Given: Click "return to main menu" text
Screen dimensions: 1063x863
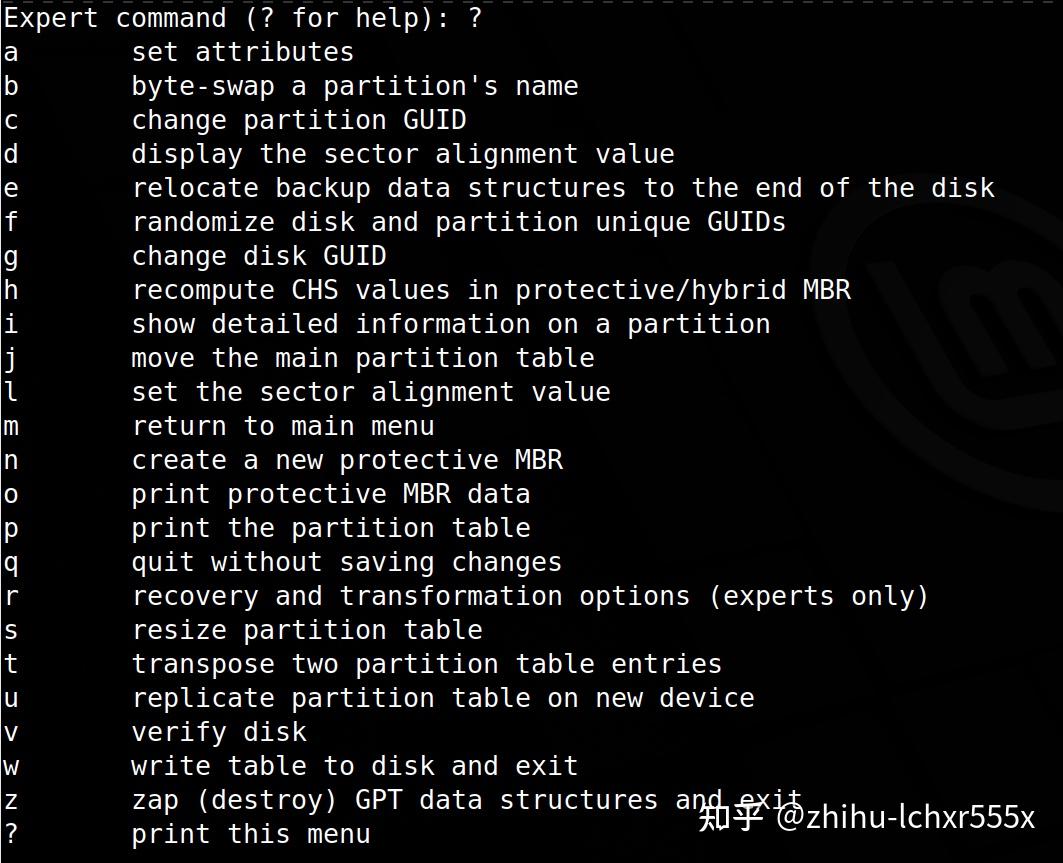Looking at the screenshot, I should (x=282, y=426).
